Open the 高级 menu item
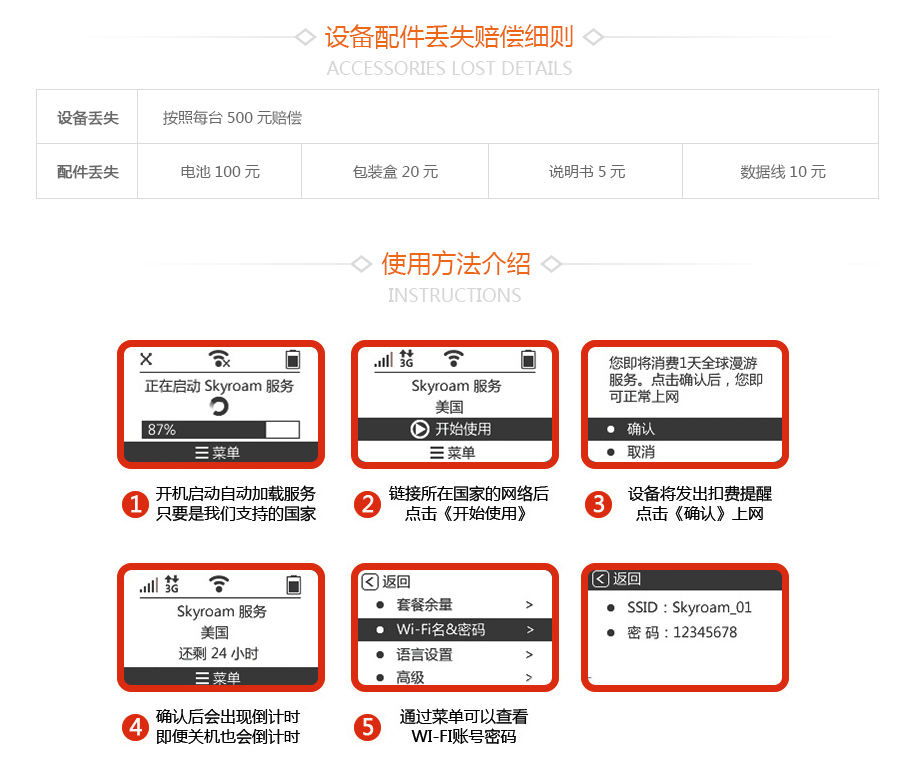 pos(454,677)
